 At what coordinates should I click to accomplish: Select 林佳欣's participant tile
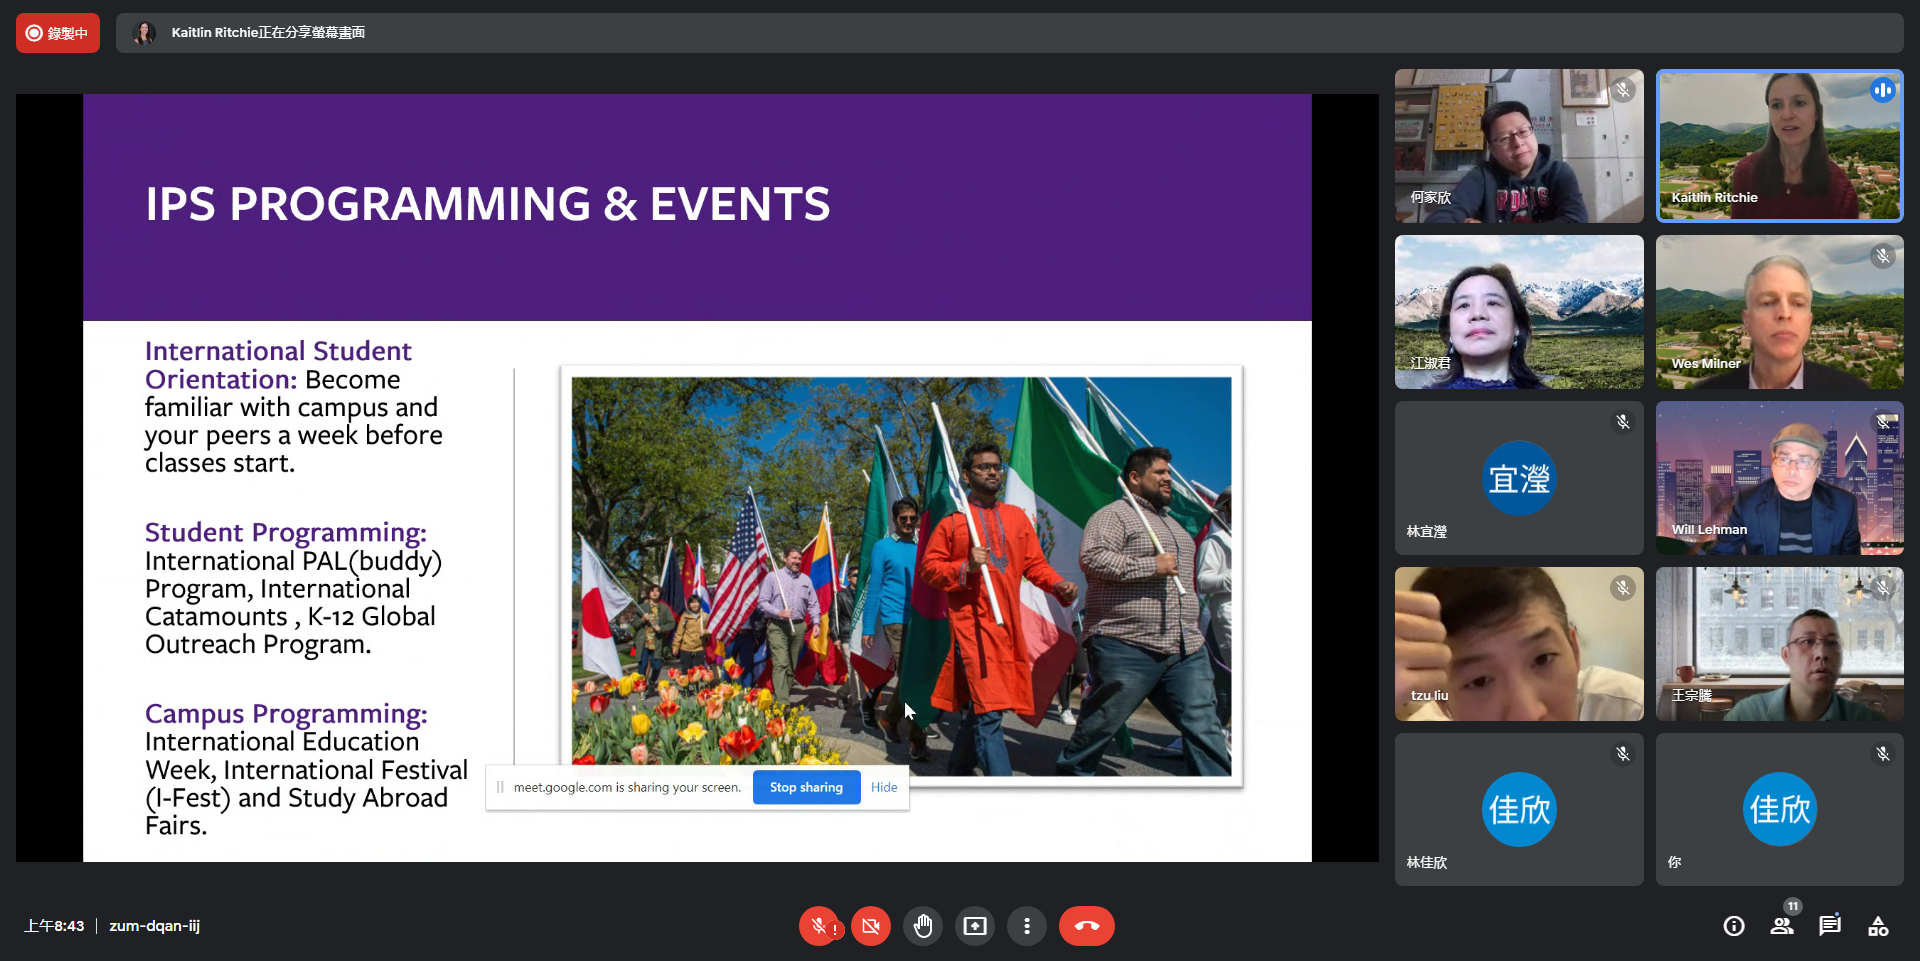click(1519, 809)
